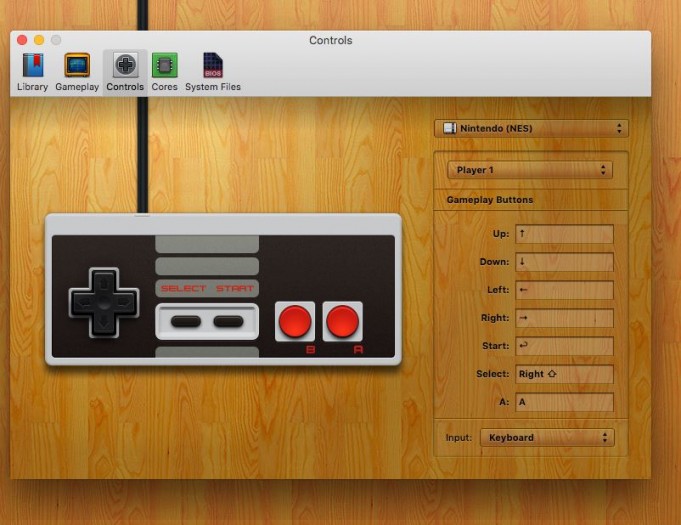Open the Gameplay preferences pane
The width and height of the screenshot is (681, 525).
[x=77, y=72]
